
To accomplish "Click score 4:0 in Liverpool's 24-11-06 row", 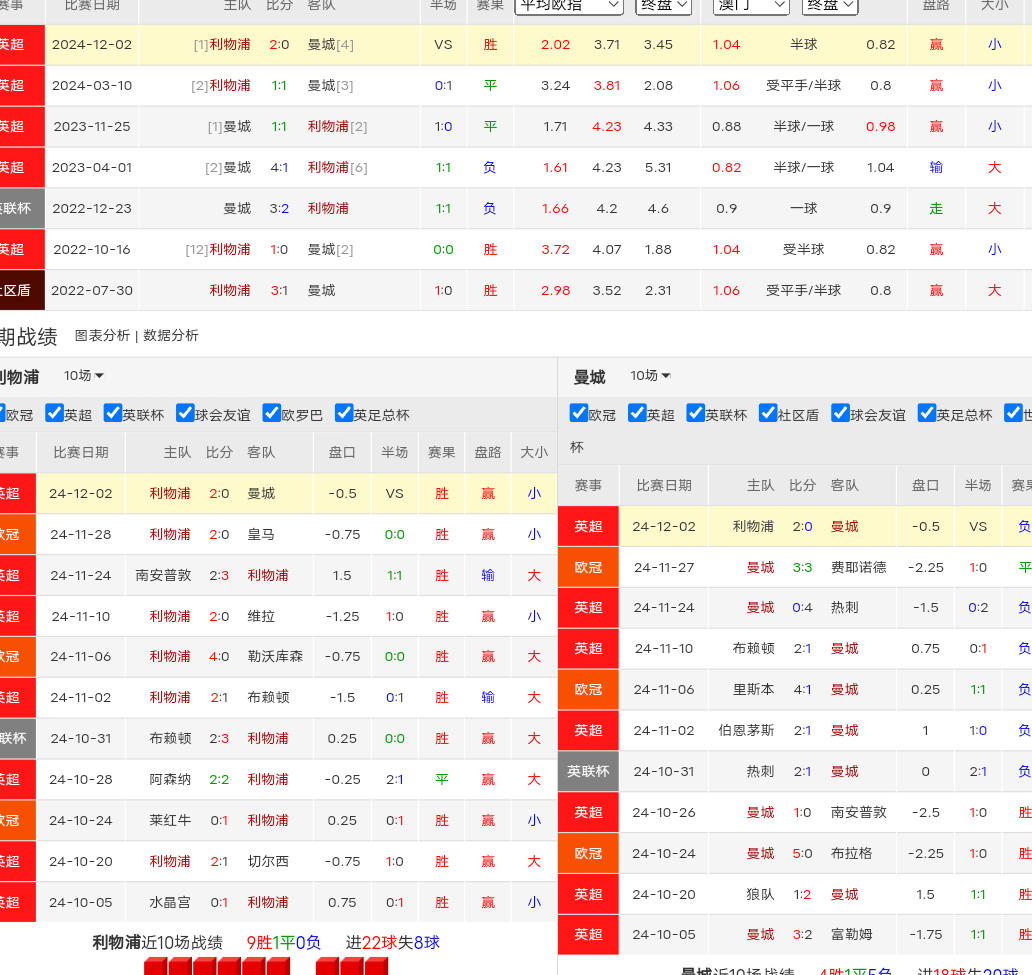I will (x=219, y=656).
